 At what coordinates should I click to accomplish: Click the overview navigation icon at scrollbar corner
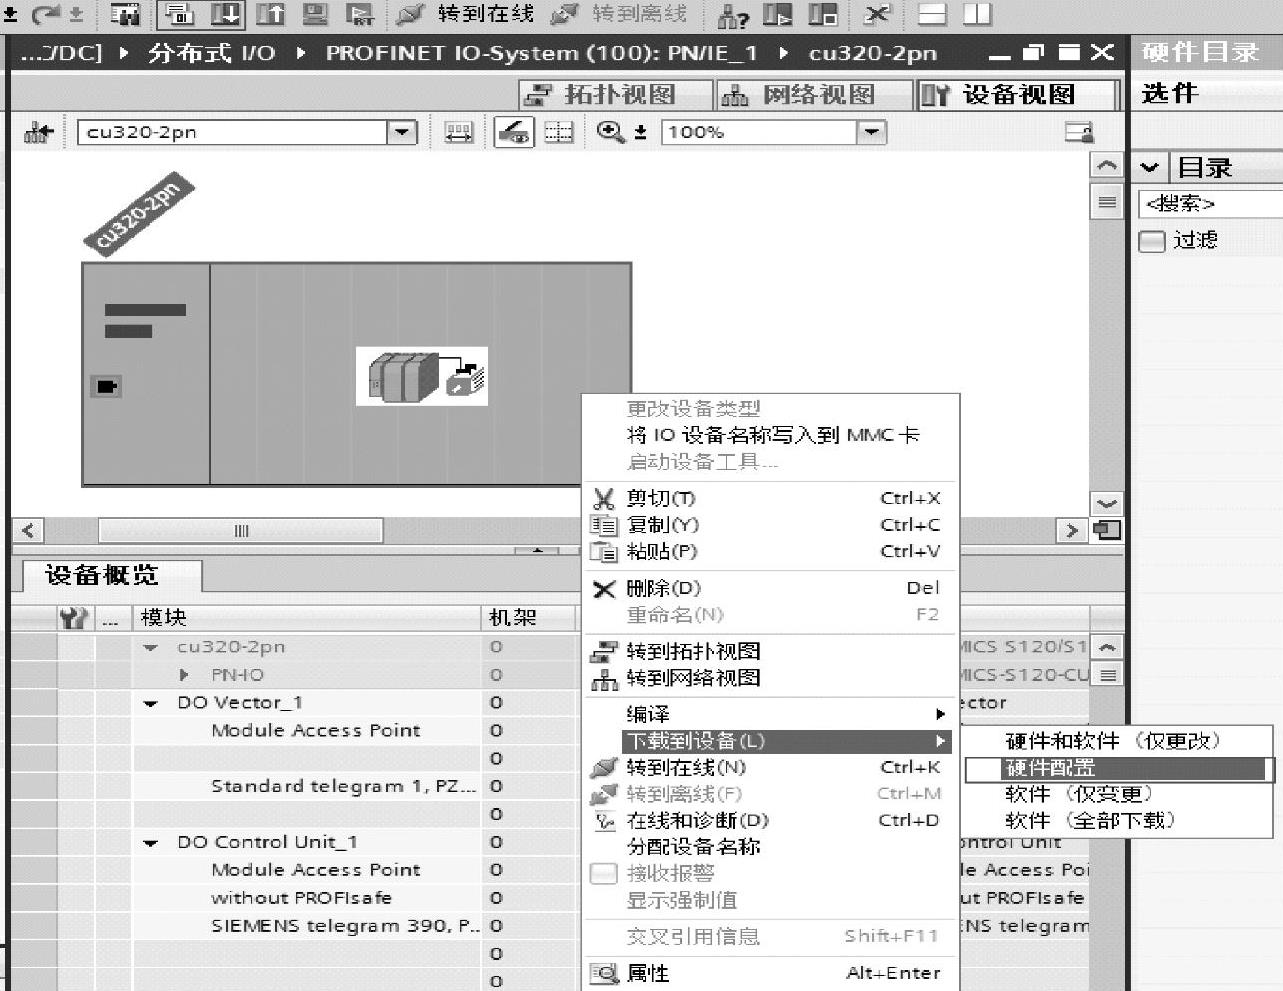pos(1106,530)
